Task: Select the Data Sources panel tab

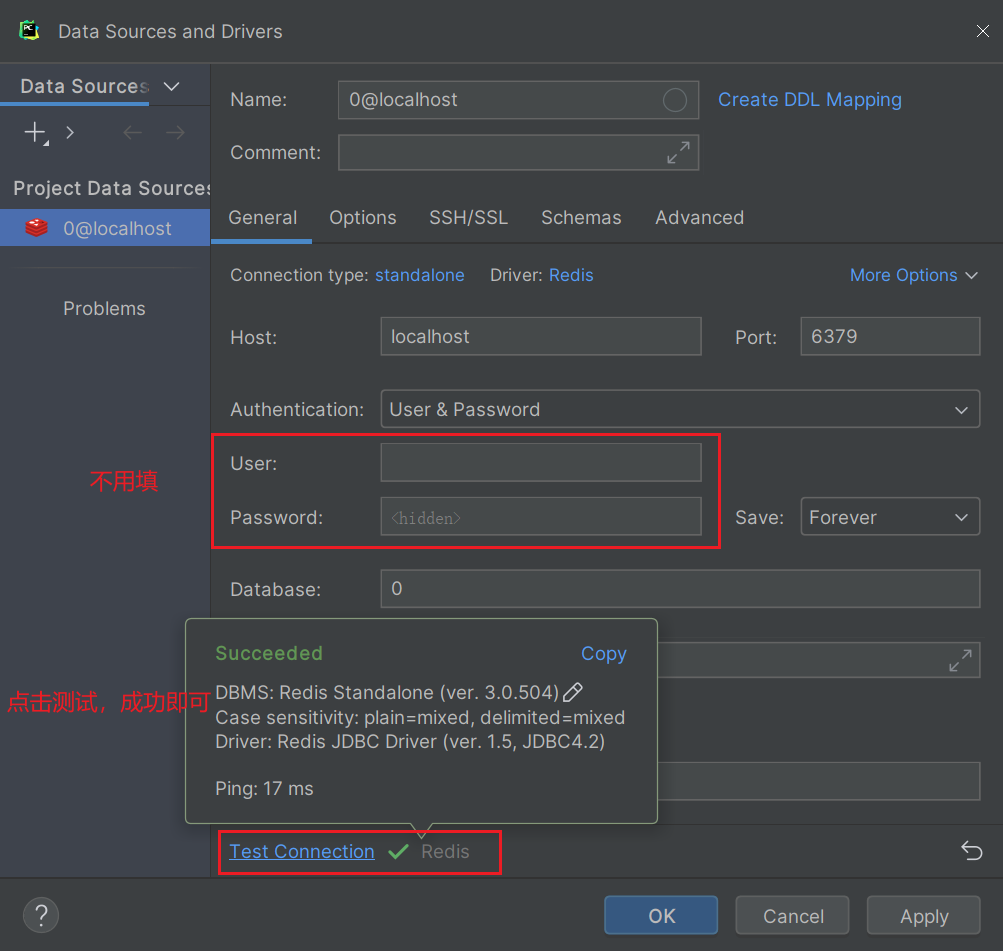Action: click(84, 86)
